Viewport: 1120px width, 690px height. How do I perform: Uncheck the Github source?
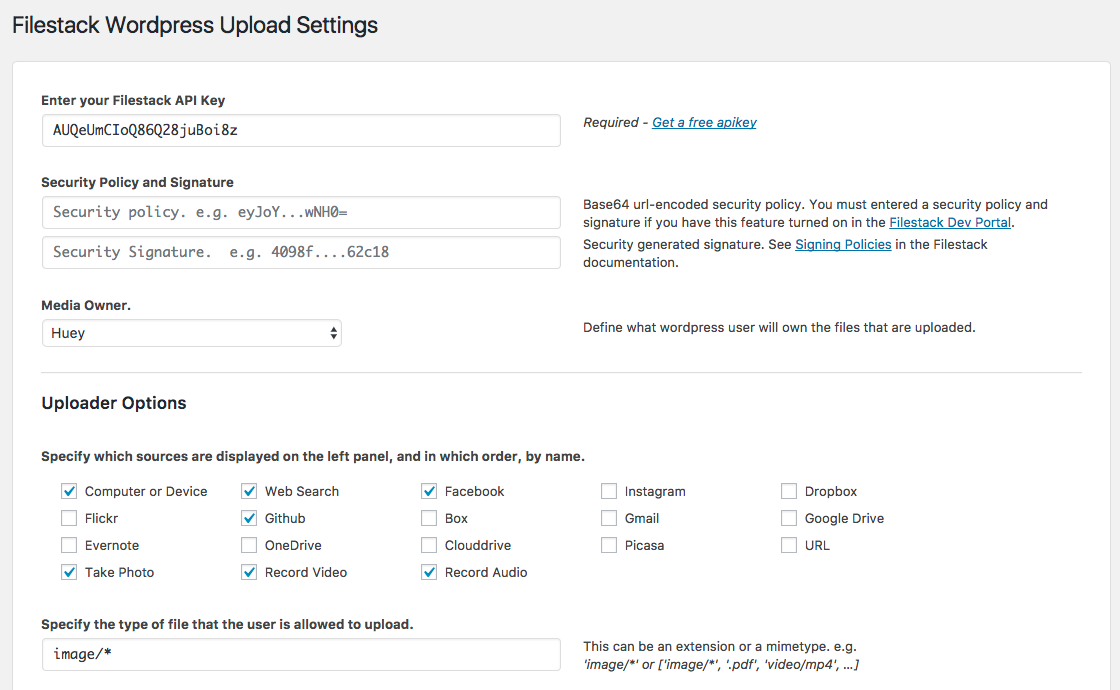click(x=249, y=518)
